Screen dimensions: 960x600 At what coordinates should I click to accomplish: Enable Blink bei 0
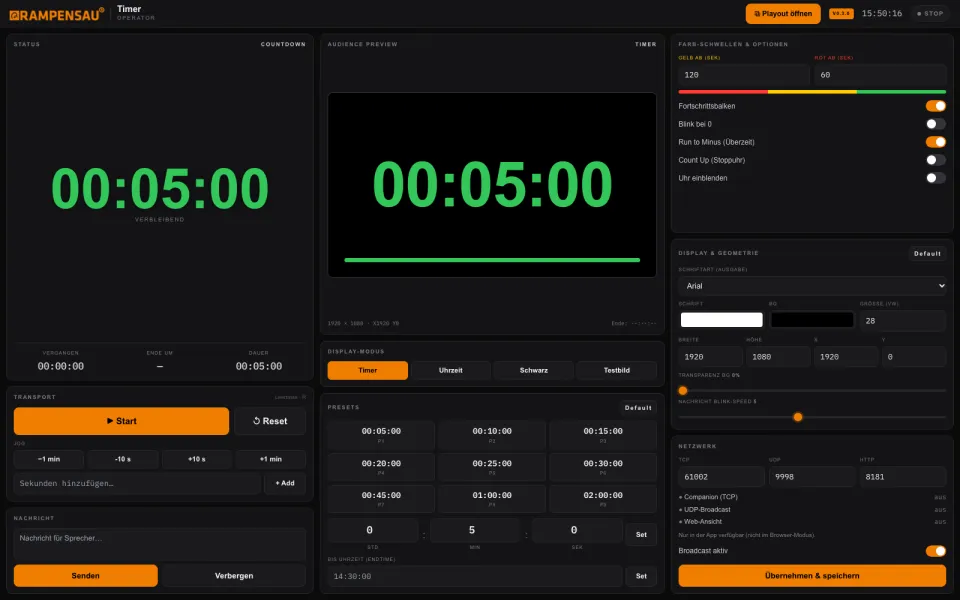pyautogui.click(x=936, y=124)
